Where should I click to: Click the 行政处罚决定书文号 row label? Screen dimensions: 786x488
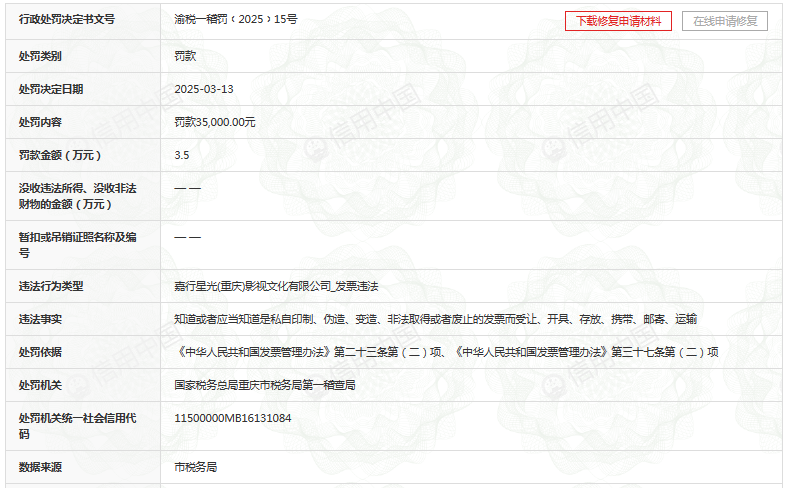pos(67,20)
